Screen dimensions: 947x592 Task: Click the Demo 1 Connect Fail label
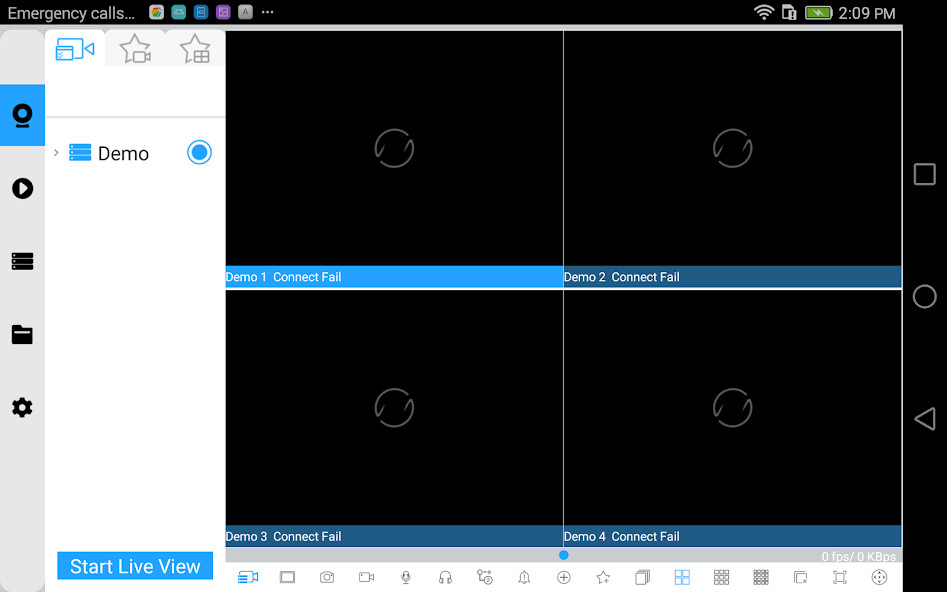click(283, 277)
